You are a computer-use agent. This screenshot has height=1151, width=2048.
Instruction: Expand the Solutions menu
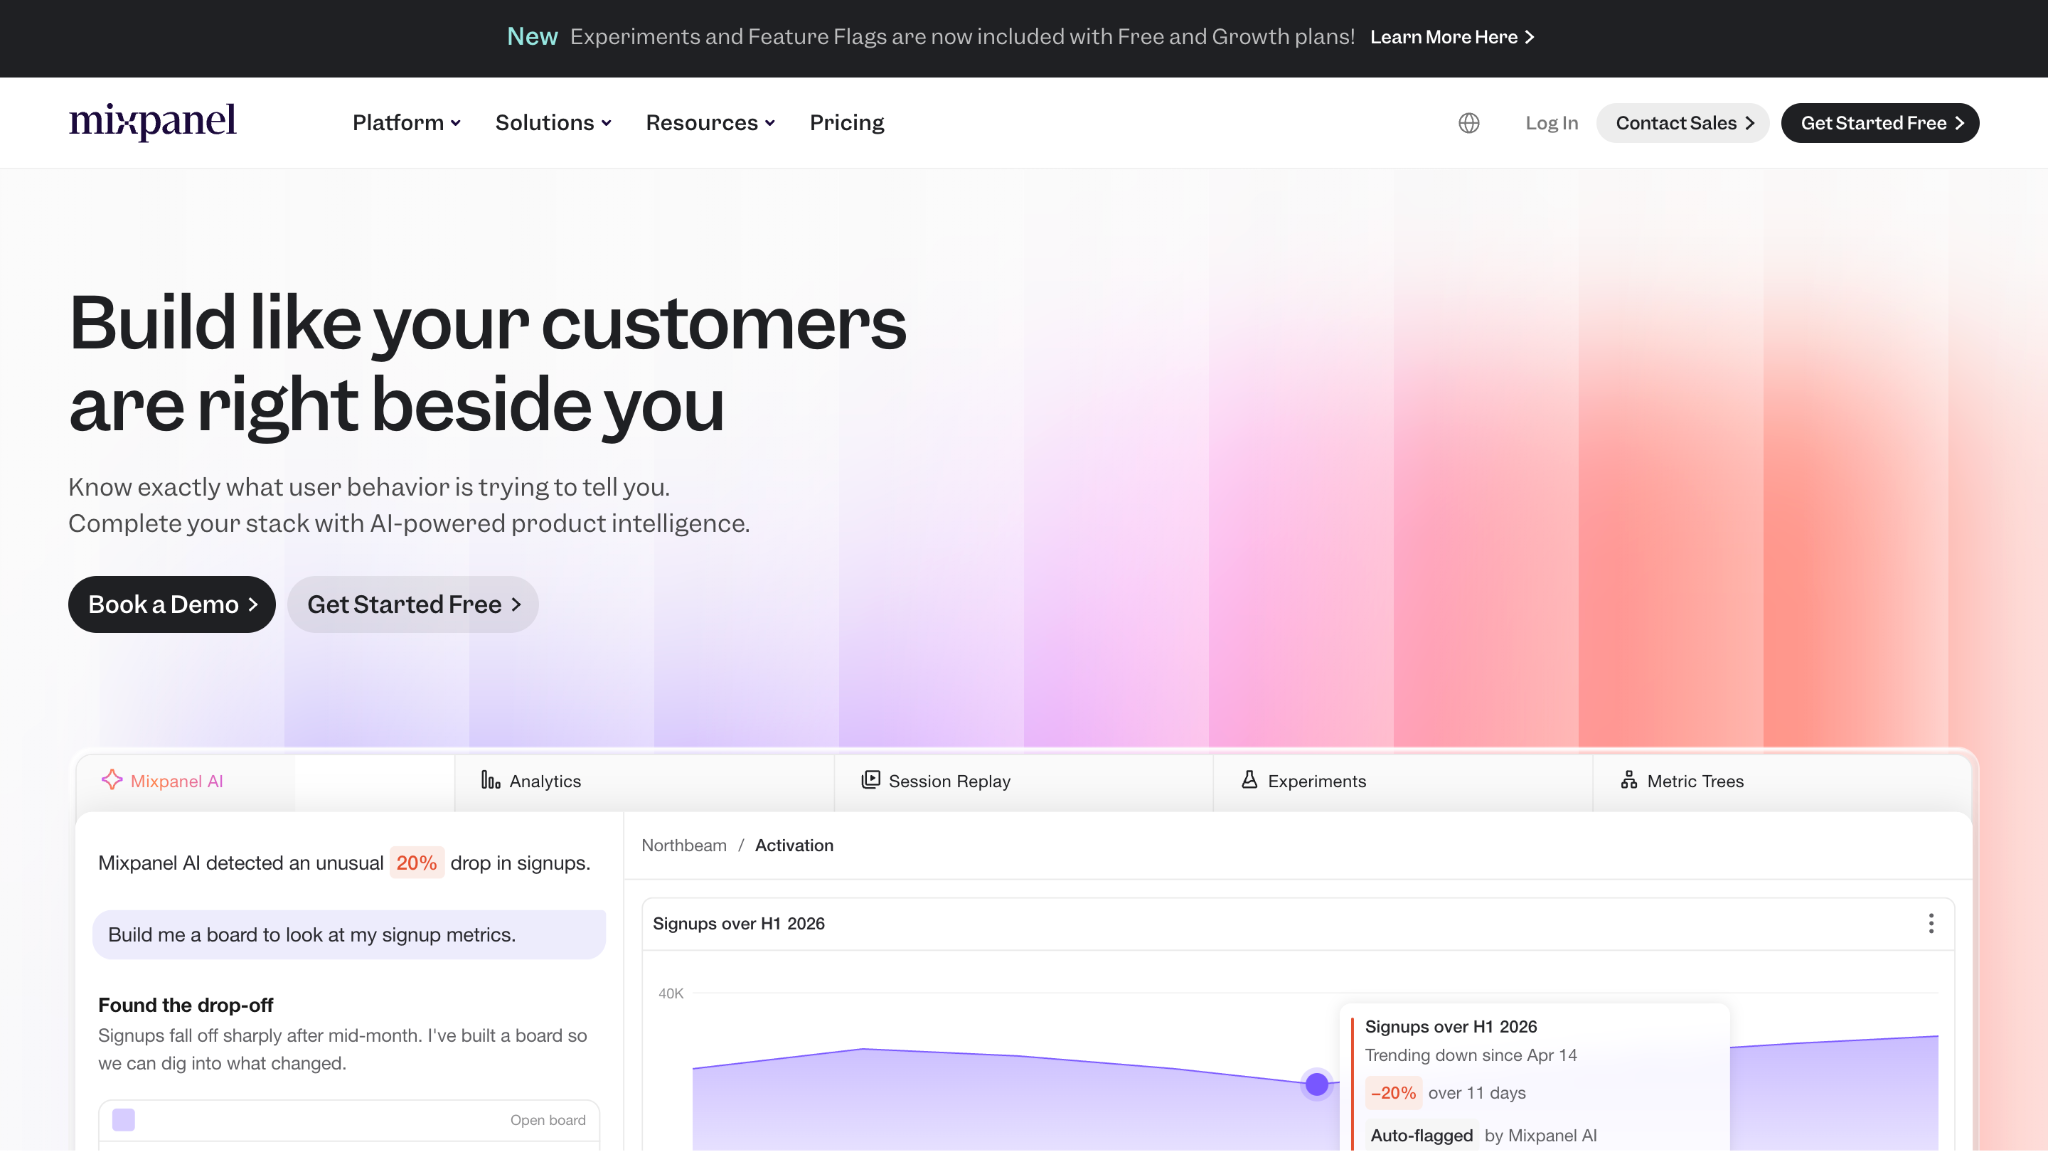point(553,123)
